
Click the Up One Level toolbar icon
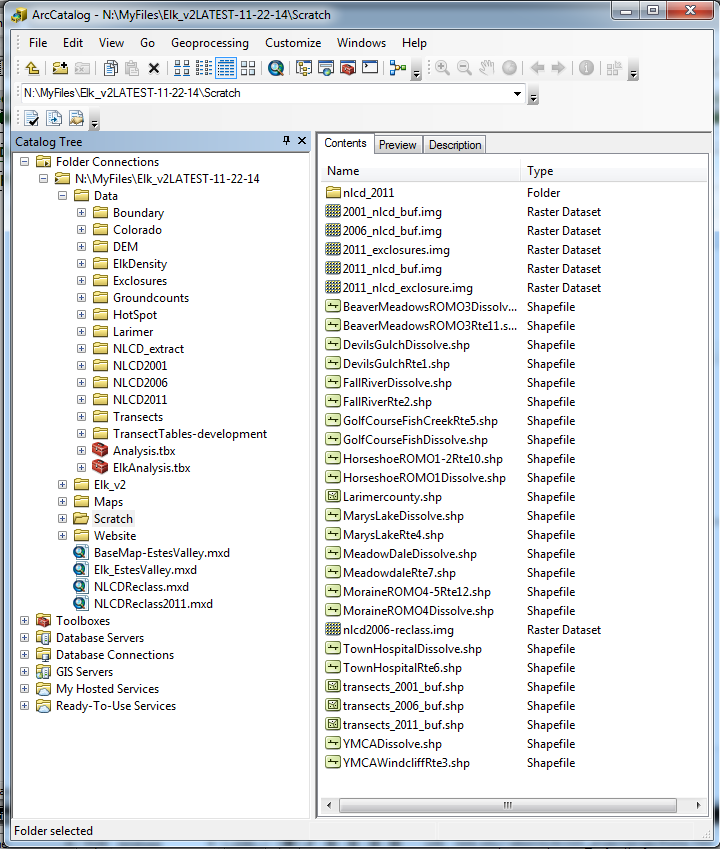33,68
